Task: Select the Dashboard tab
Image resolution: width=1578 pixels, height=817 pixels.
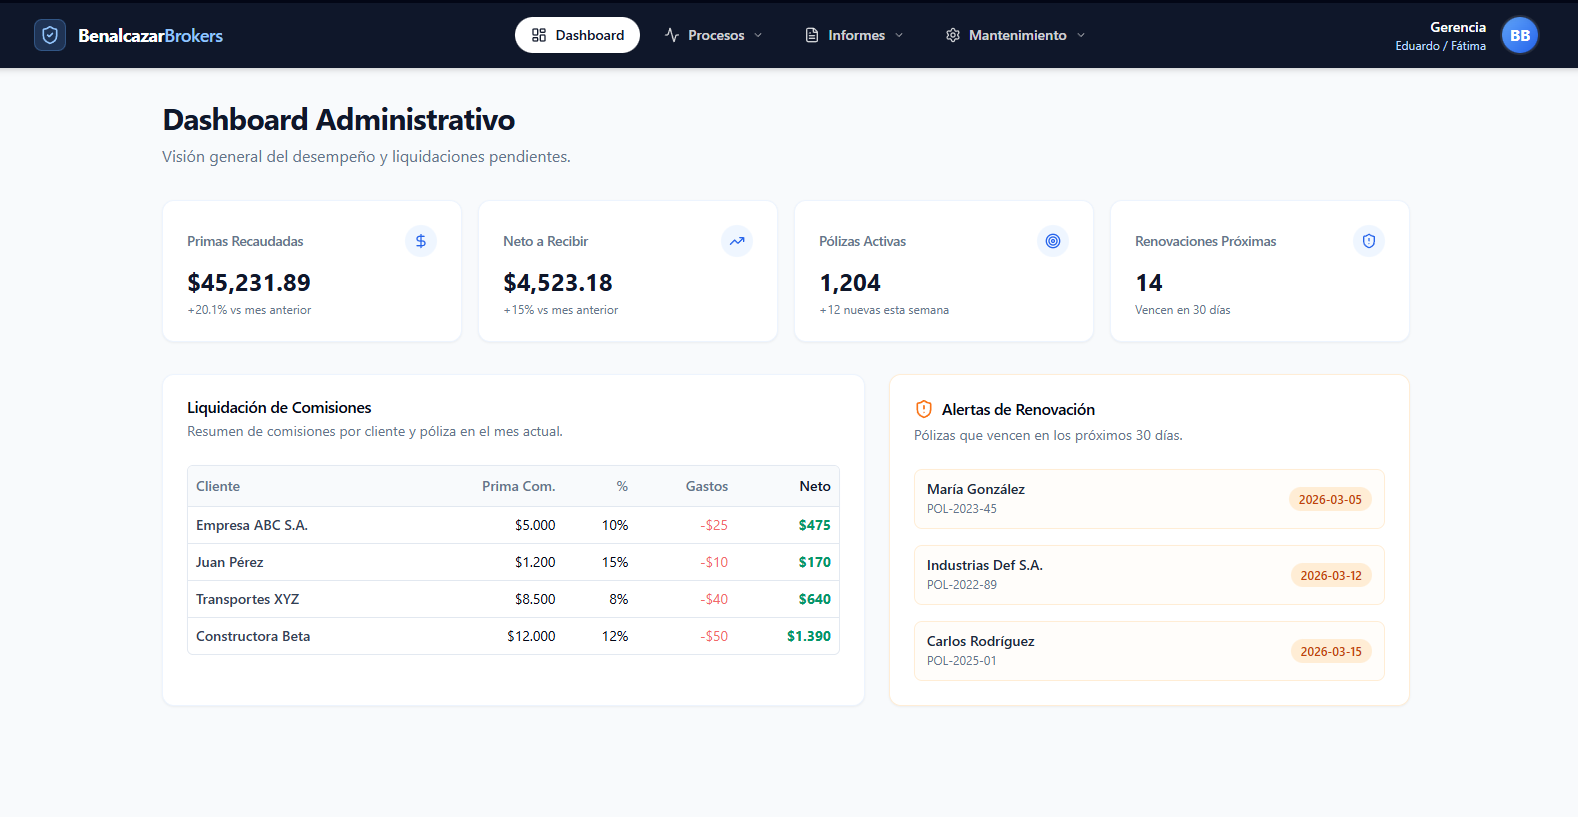Action: tap(577, 35)
